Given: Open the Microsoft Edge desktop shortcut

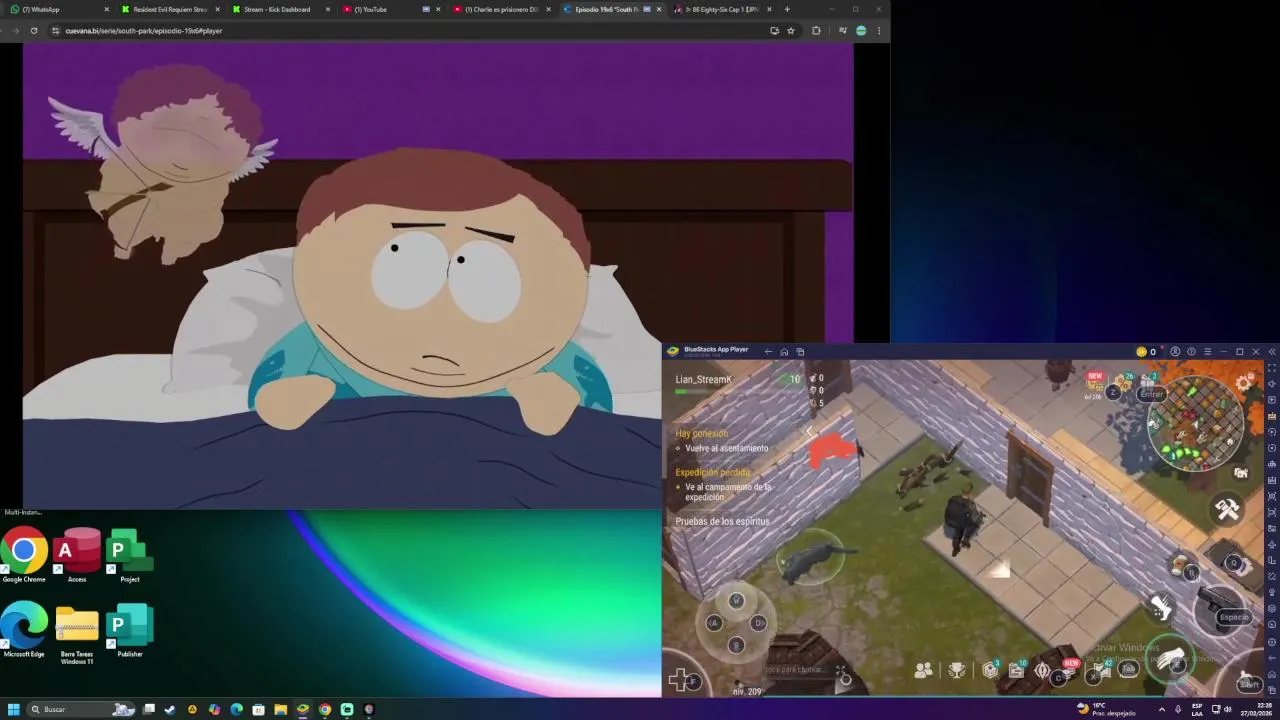Looking at the screenshot, I should [24, 630].
